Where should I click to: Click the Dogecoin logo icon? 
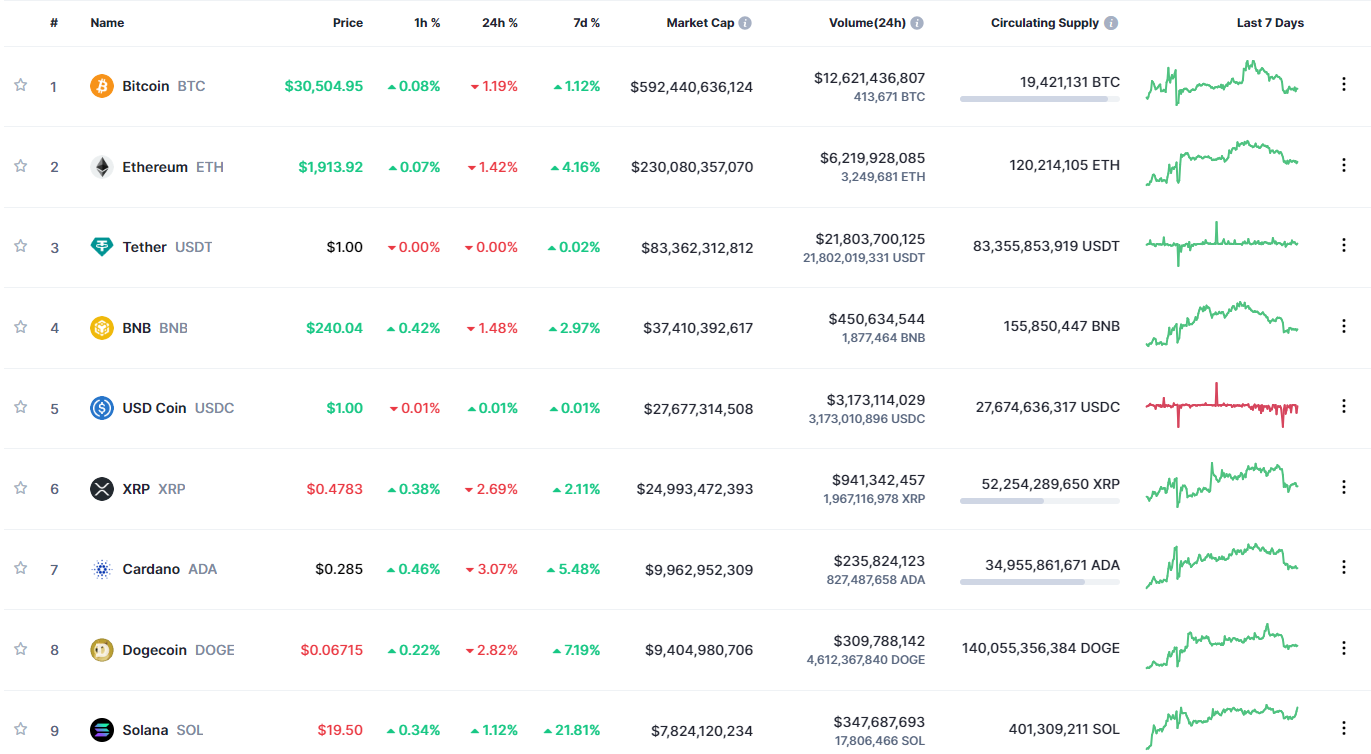pos(100,649)
